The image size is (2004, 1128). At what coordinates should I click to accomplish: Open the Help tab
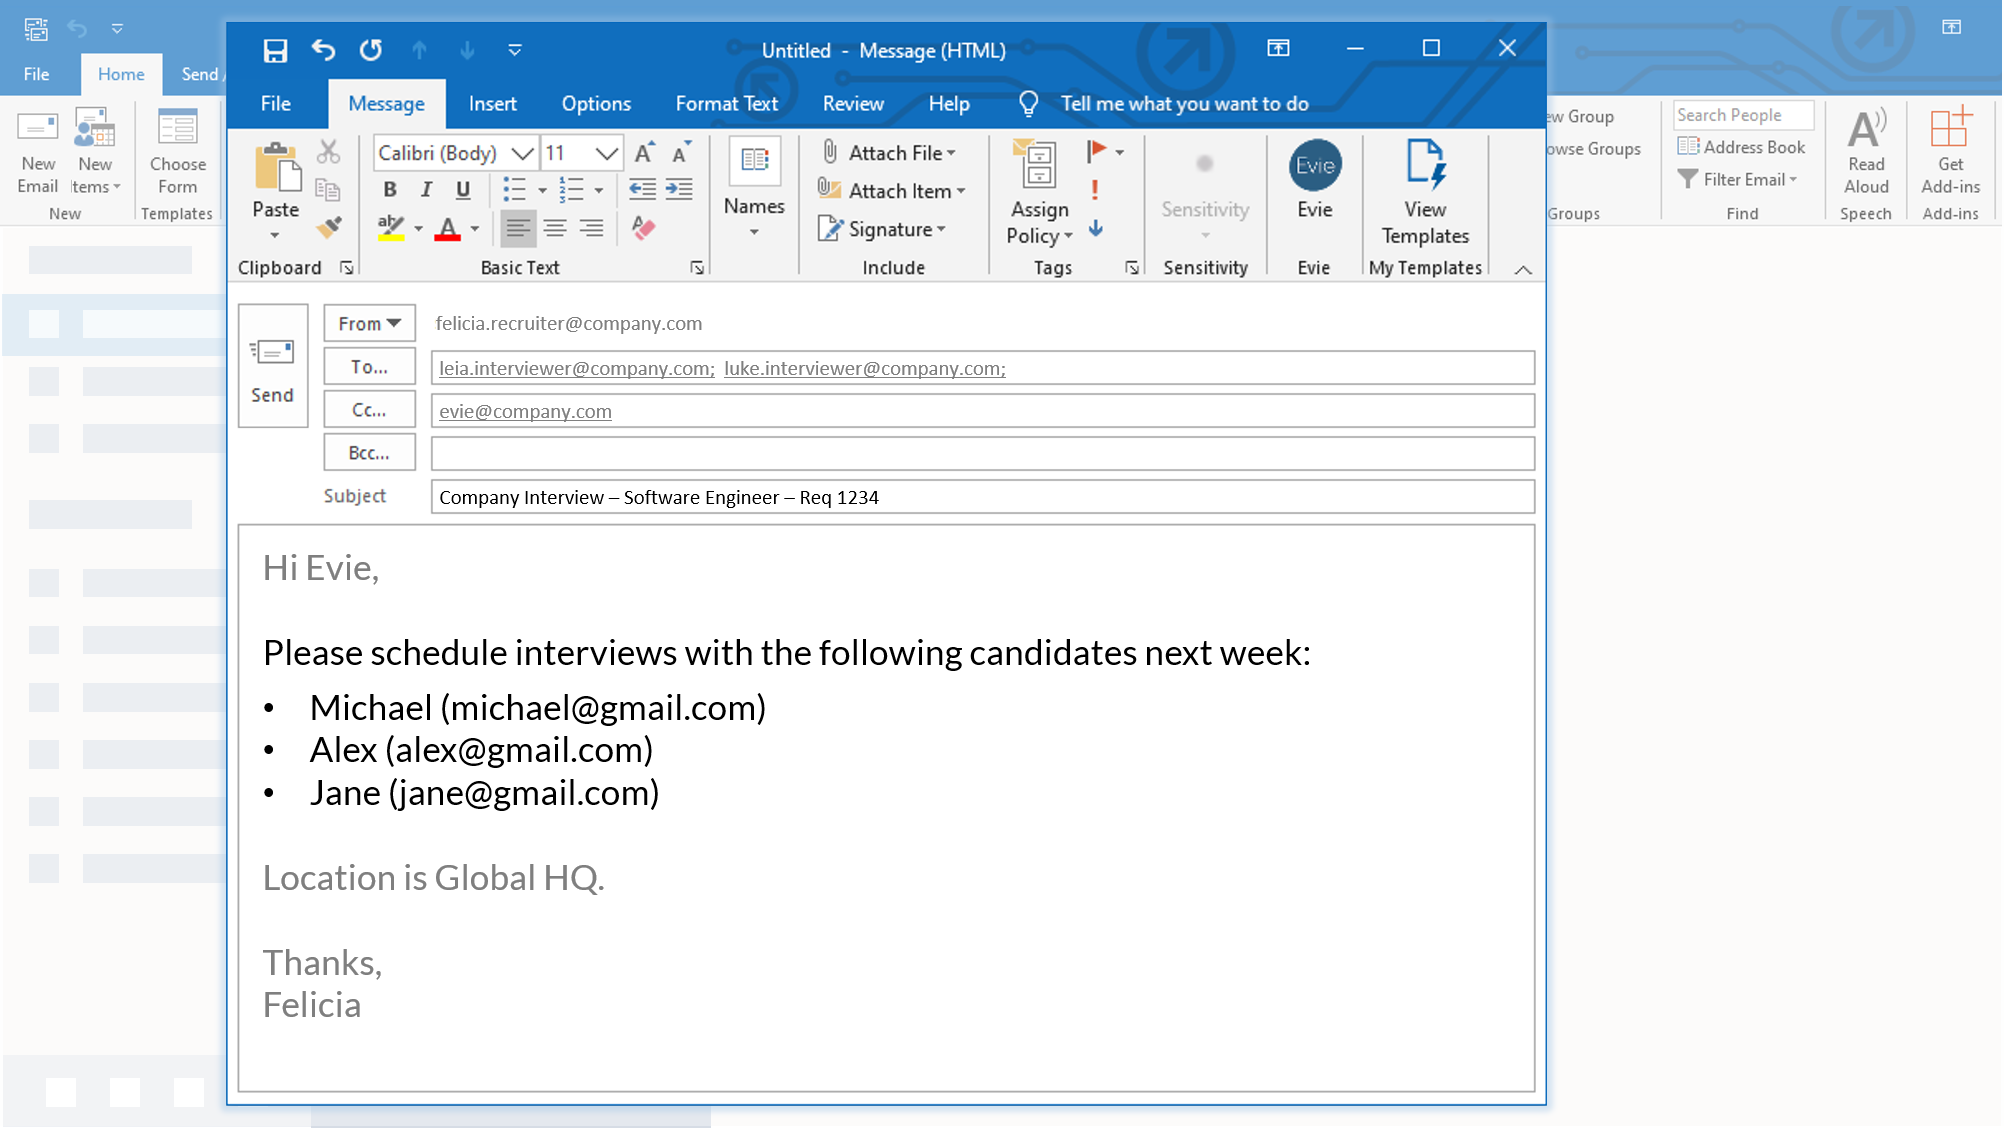[x=949, y=104]
